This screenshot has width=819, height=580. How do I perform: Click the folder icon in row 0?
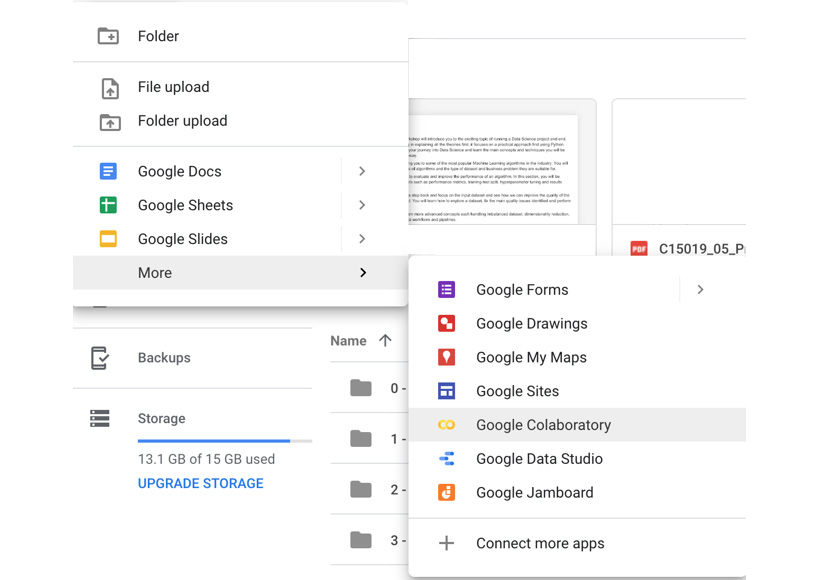tap(361, 388)
